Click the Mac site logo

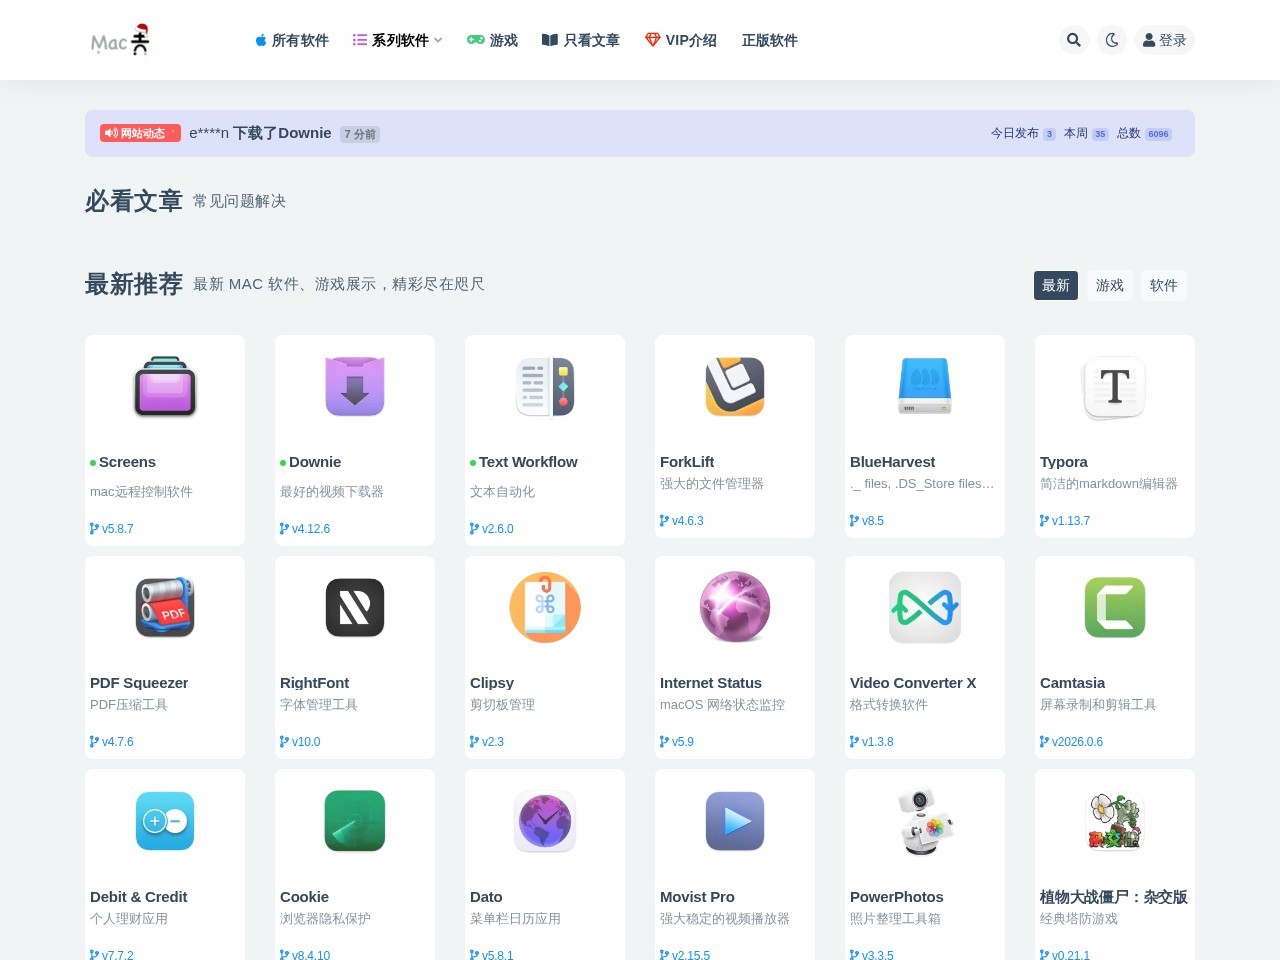(x=120, y=40)
